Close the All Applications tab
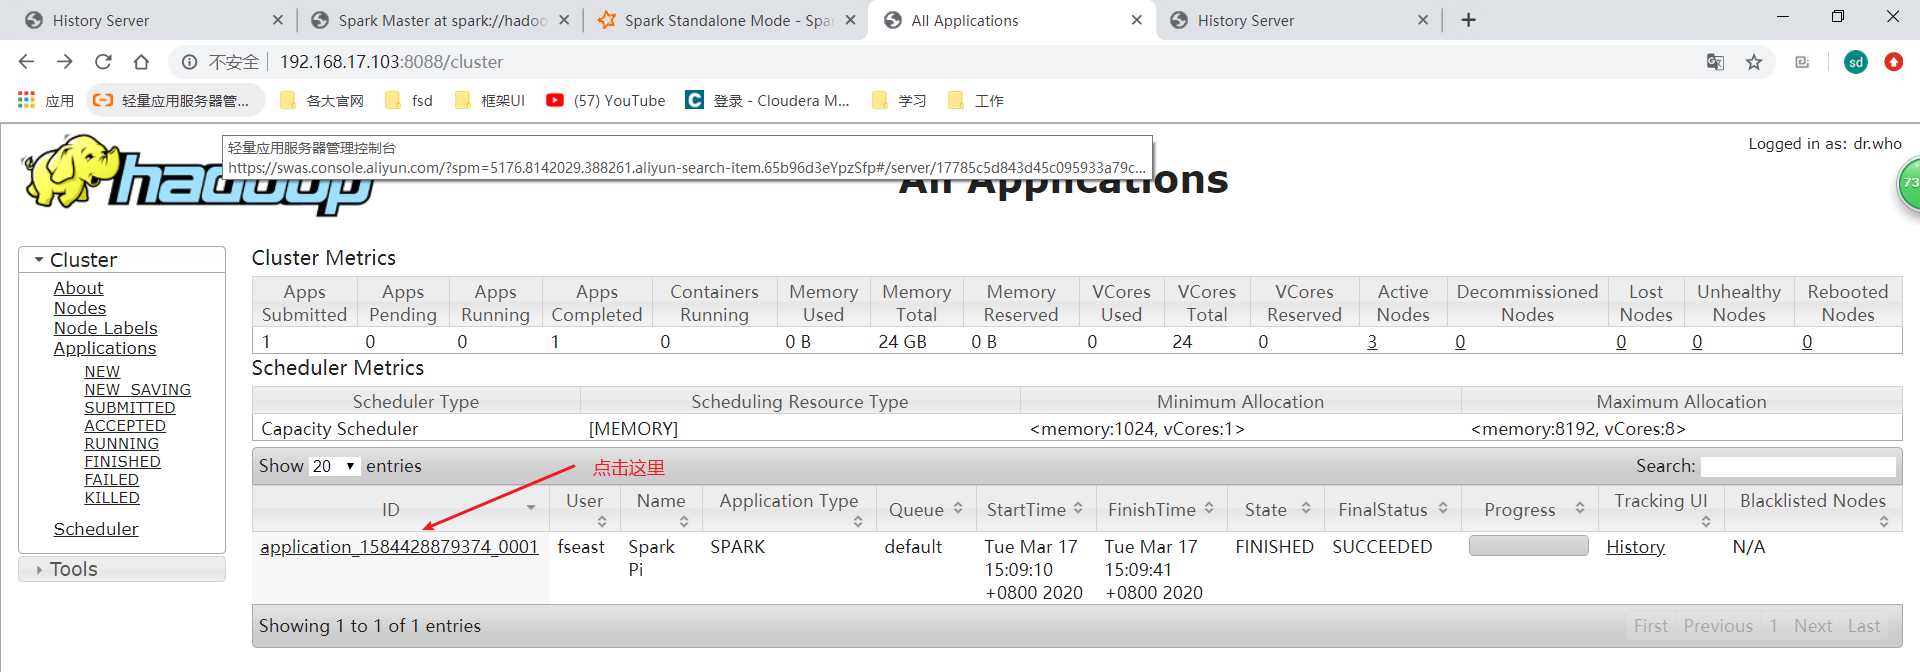 tap(1136, 20)
